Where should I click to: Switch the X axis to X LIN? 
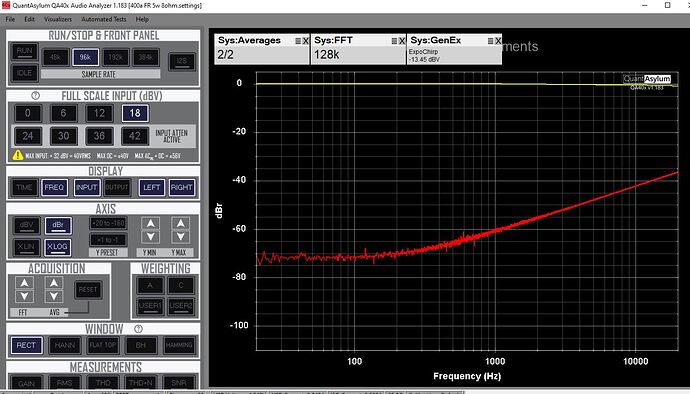pyautogui.click(x=26, y=247)
